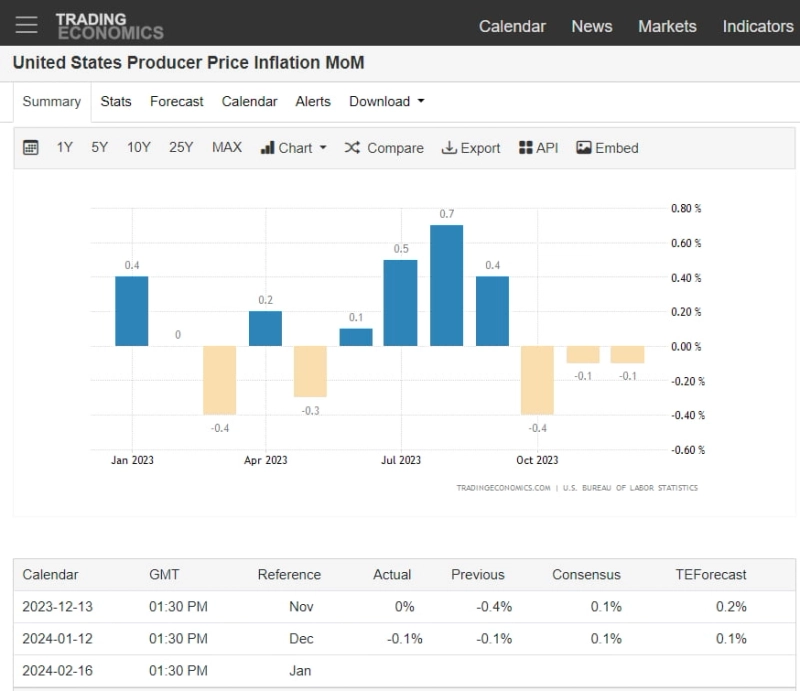Open the Forecast tab
The width and height of the screenshot is (800, 691).
click(x=177, y=101)
